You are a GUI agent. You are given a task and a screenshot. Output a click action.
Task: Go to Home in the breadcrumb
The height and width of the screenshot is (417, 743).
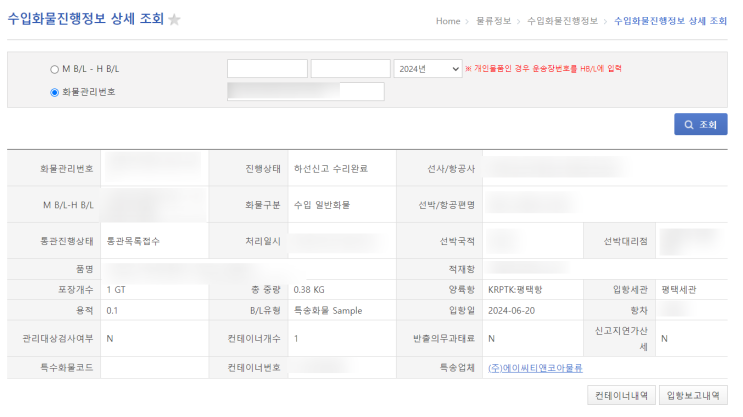coord(448,21)
